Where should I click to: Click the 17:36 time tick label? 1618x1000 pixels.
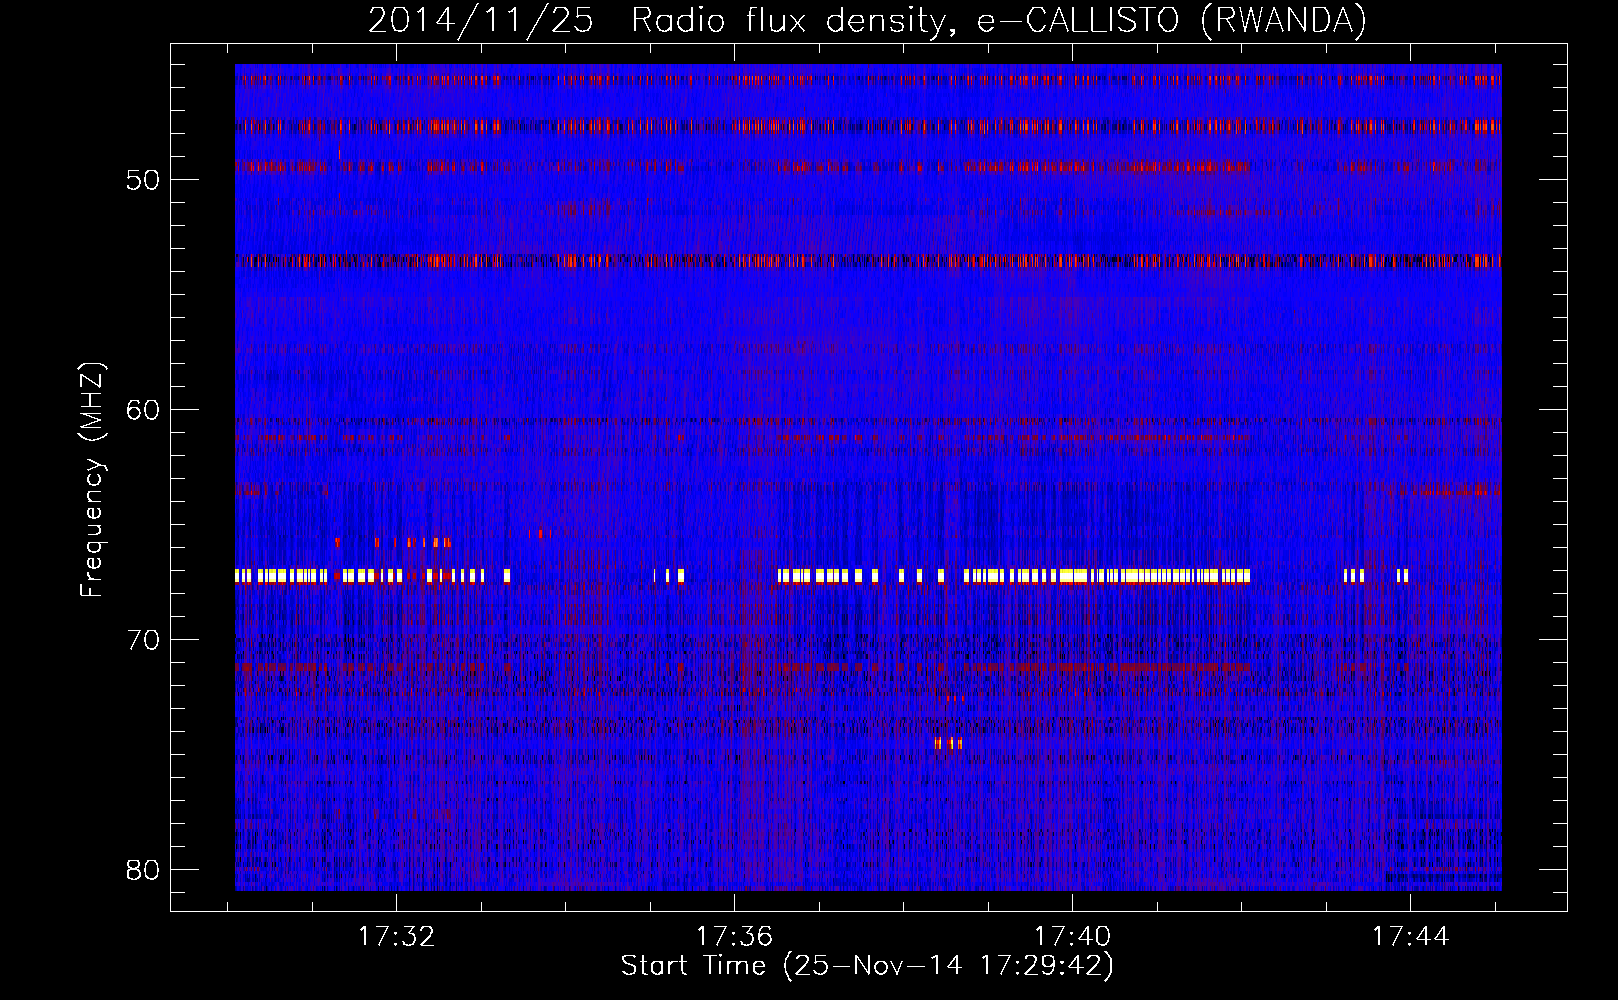(735, 937)
